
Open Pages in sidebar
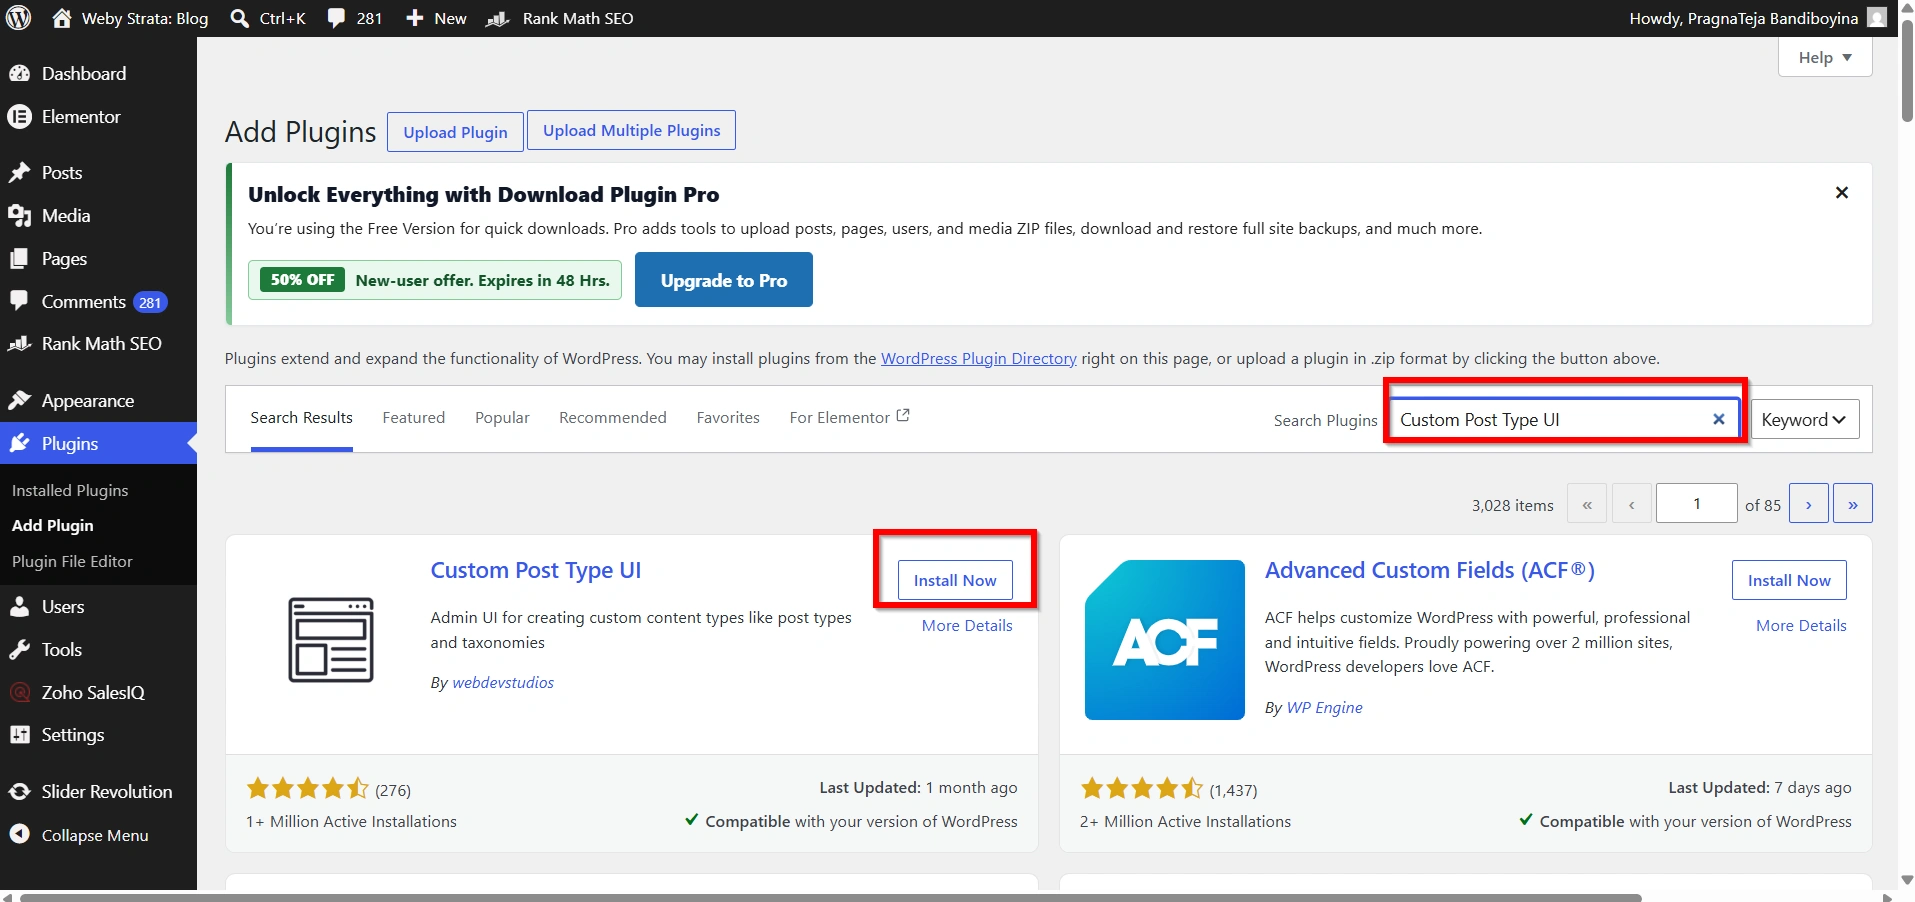(x=98, y=259)
